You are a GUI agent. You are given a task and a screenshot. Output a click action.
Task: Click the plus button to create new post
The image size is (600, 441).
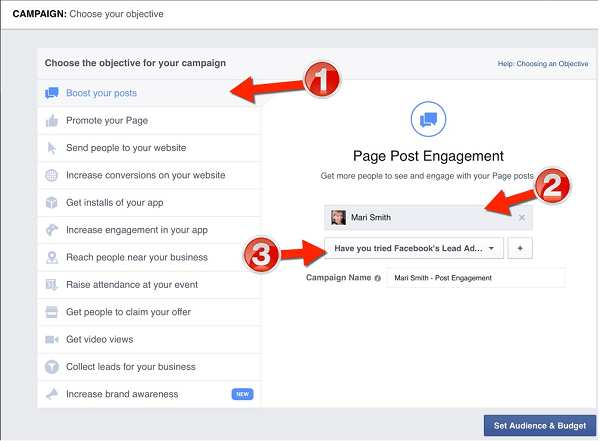(x=520, y=248)
